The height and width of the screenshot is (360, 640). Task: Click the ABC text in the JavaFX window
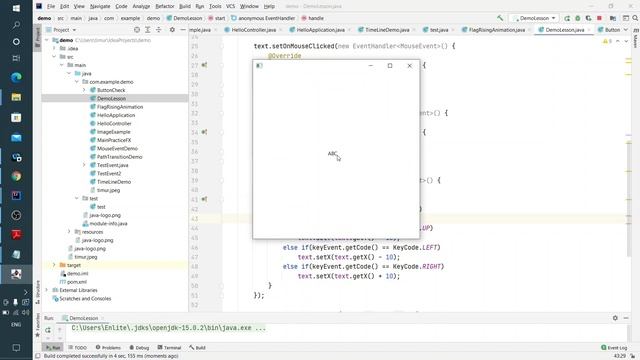[332, 154]
